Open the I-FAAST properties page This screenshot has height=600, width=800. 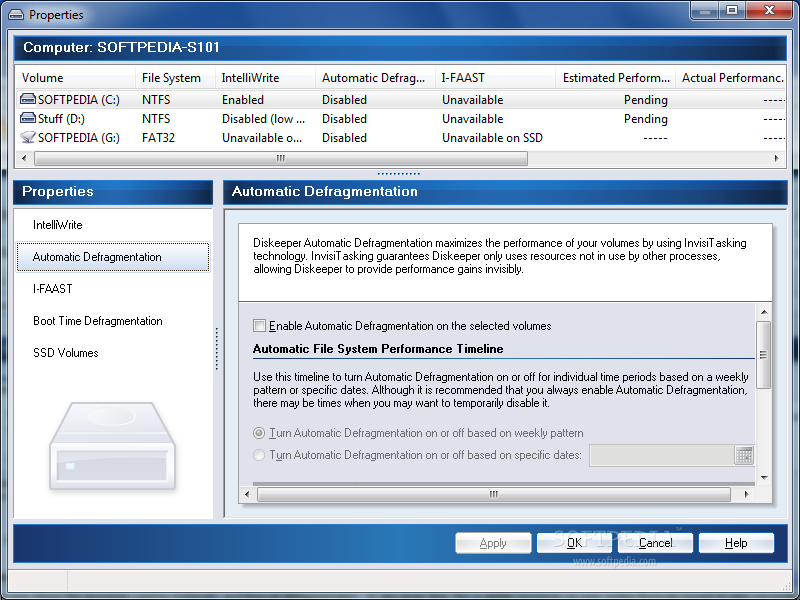coord(53,289)
